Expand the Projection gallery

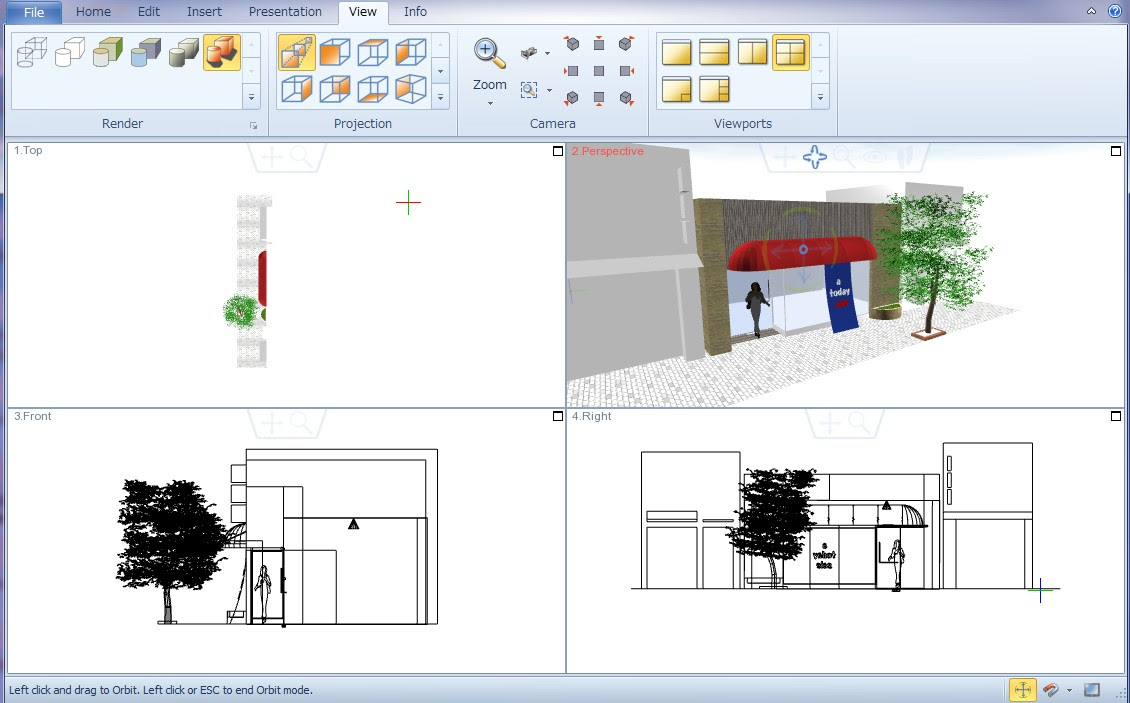[x=440, y=97]
